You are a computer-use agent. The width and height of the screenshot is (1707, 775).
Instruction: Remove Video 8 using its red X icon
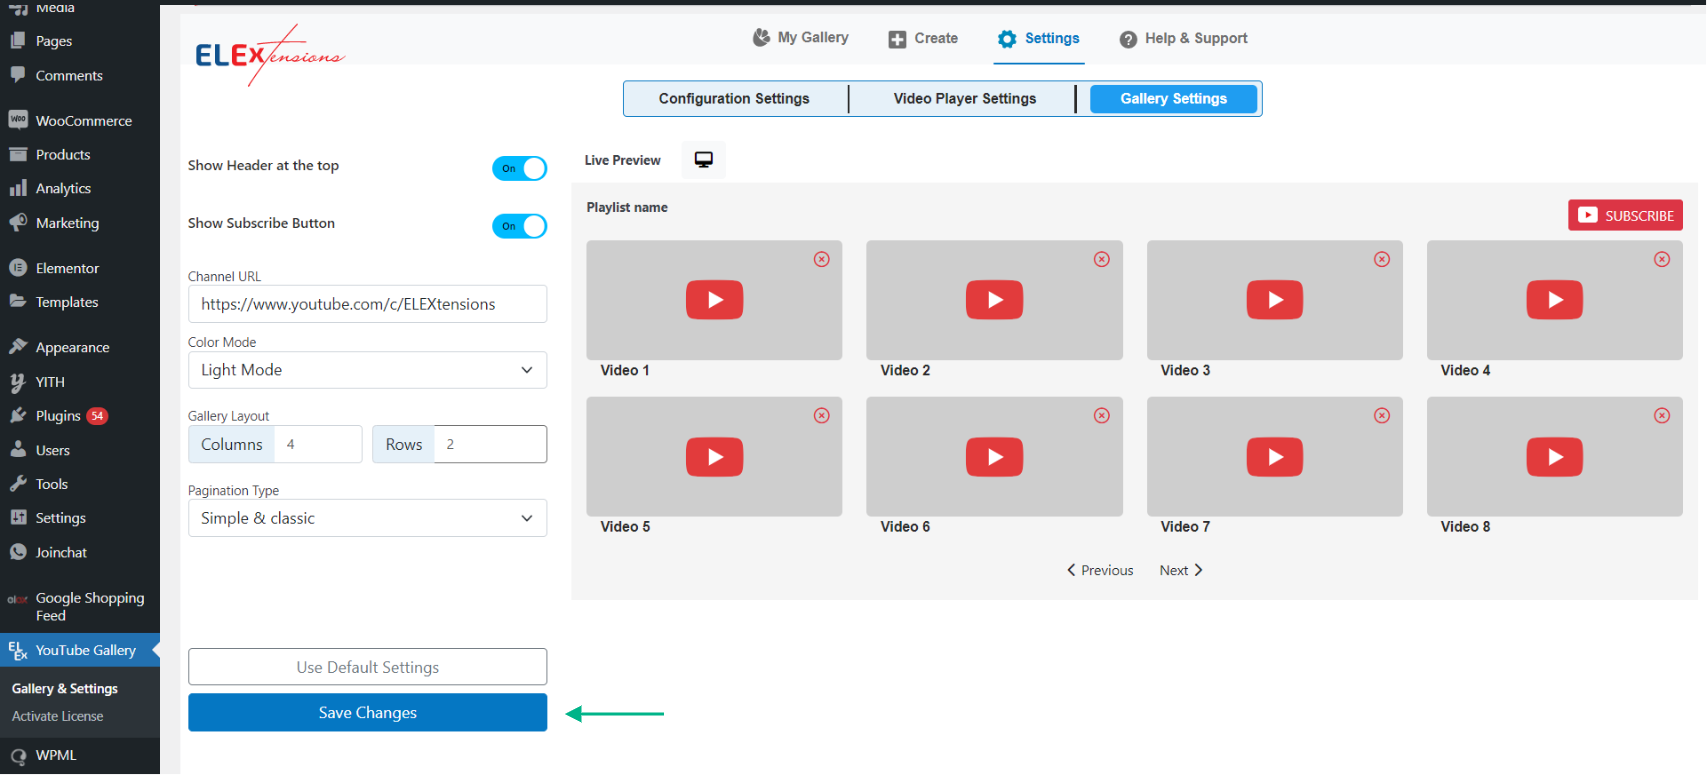[x=1662, y=415]
